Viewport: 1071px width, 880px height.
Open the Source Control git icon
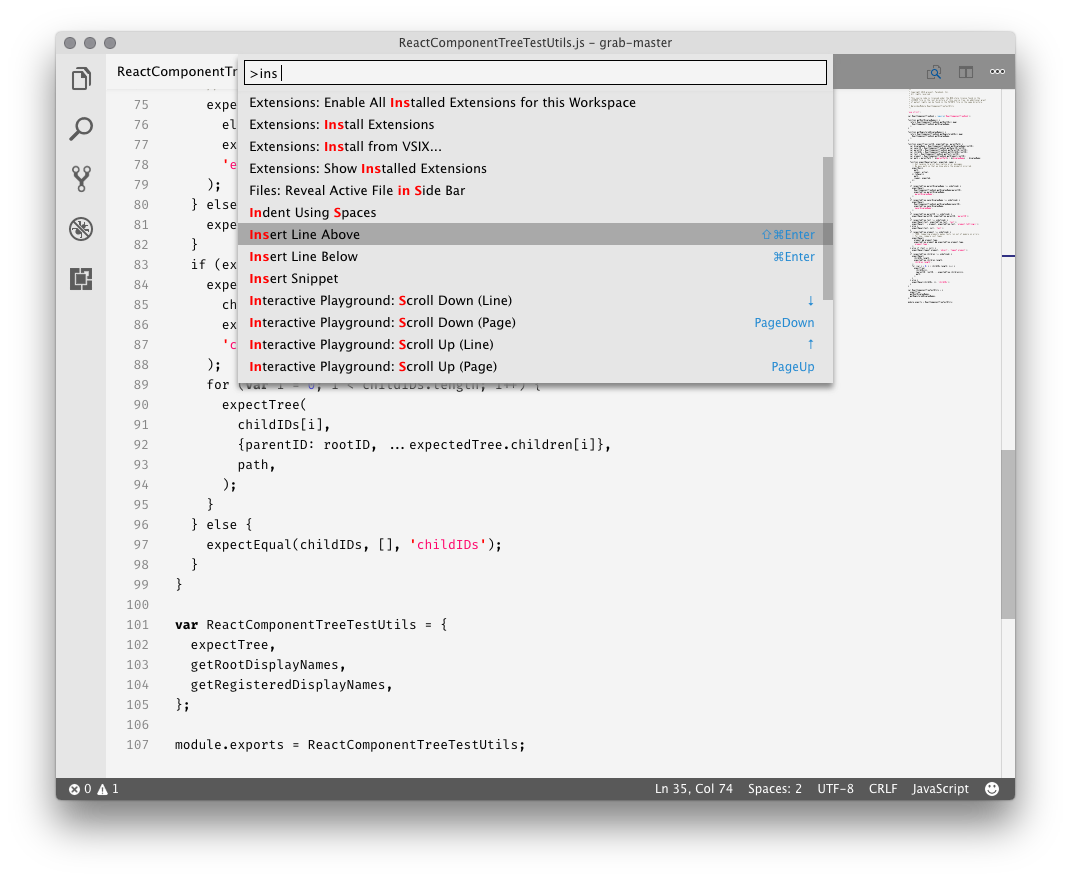click(x=81, y=178)
